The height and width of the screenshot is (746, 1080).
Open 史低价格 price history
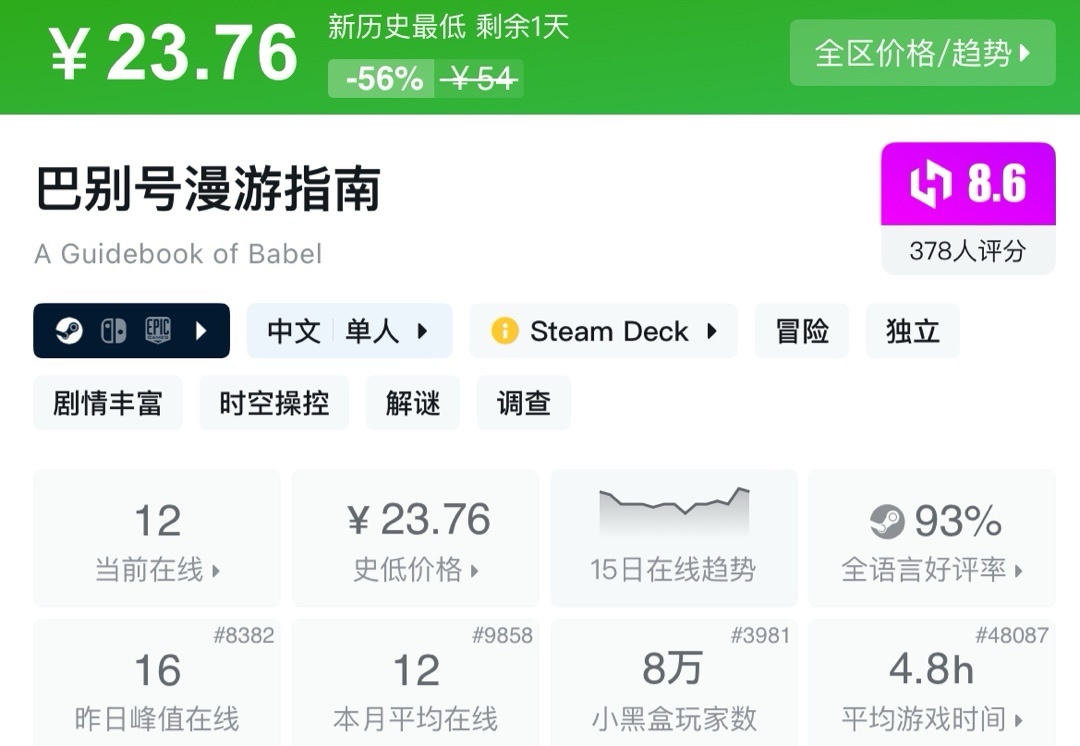click(416, 540)
